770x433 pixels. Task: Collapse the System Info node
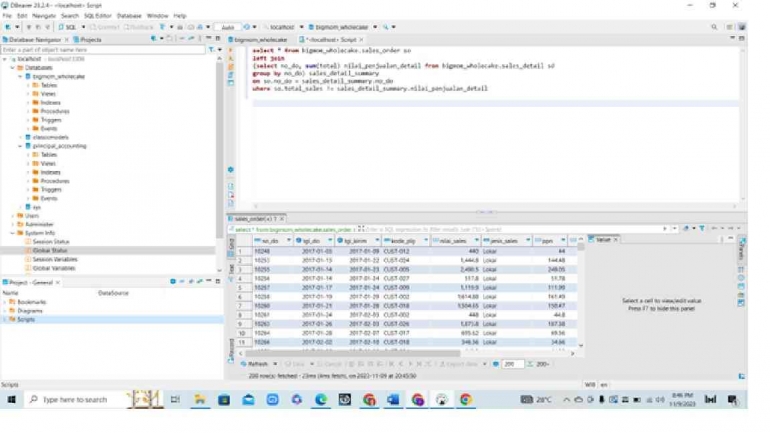click(13, 233)
